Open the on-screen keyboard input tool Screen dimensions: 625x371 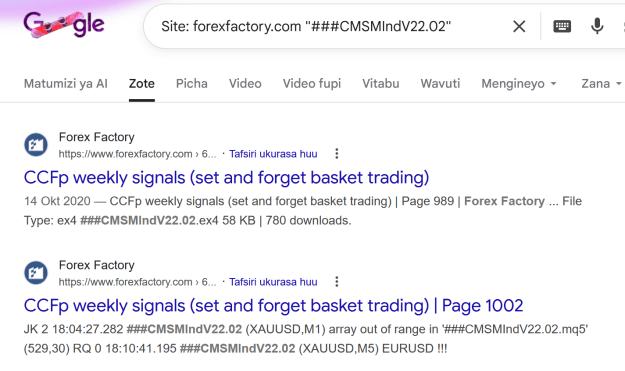562,27
